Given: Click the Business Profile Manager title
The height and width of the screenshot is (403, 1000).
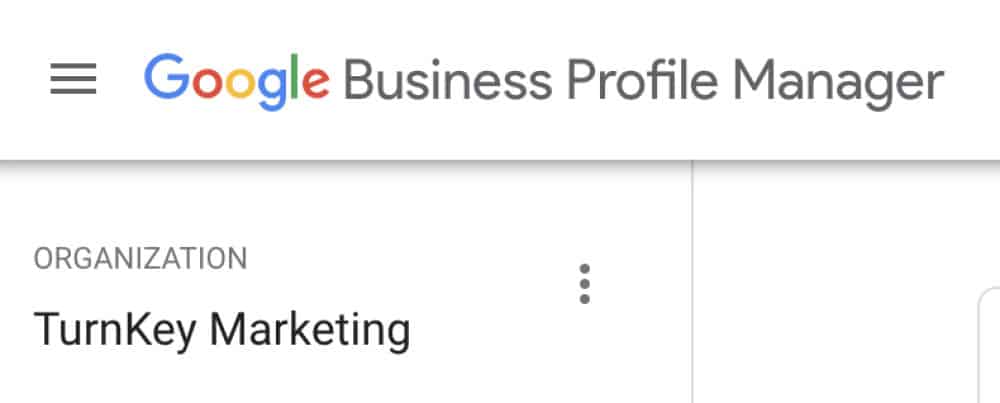Looking at the screenshot, I should coord(643,83).
